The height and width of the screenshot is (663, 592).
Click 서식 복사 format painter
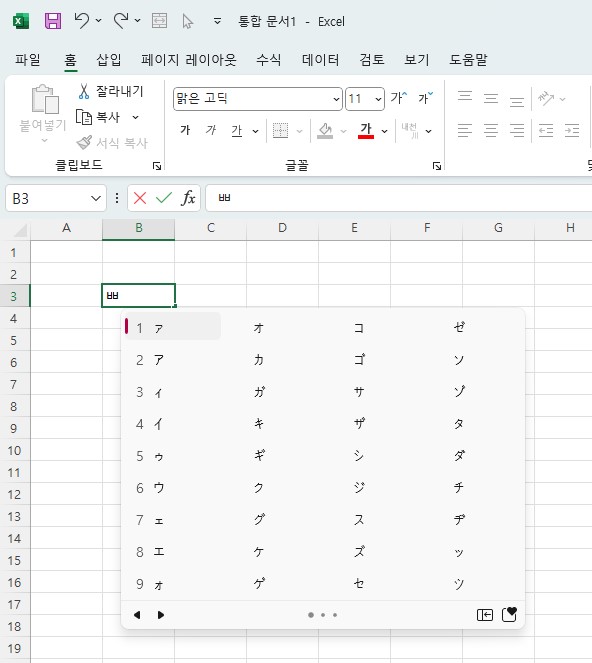[112, 143]
